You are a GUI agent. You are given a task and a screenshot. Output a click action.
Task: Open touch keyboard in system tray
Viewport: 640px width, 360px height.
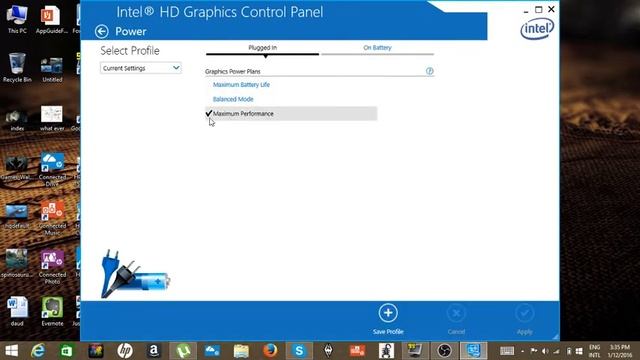pyautogui.click(x=507, y=351)
